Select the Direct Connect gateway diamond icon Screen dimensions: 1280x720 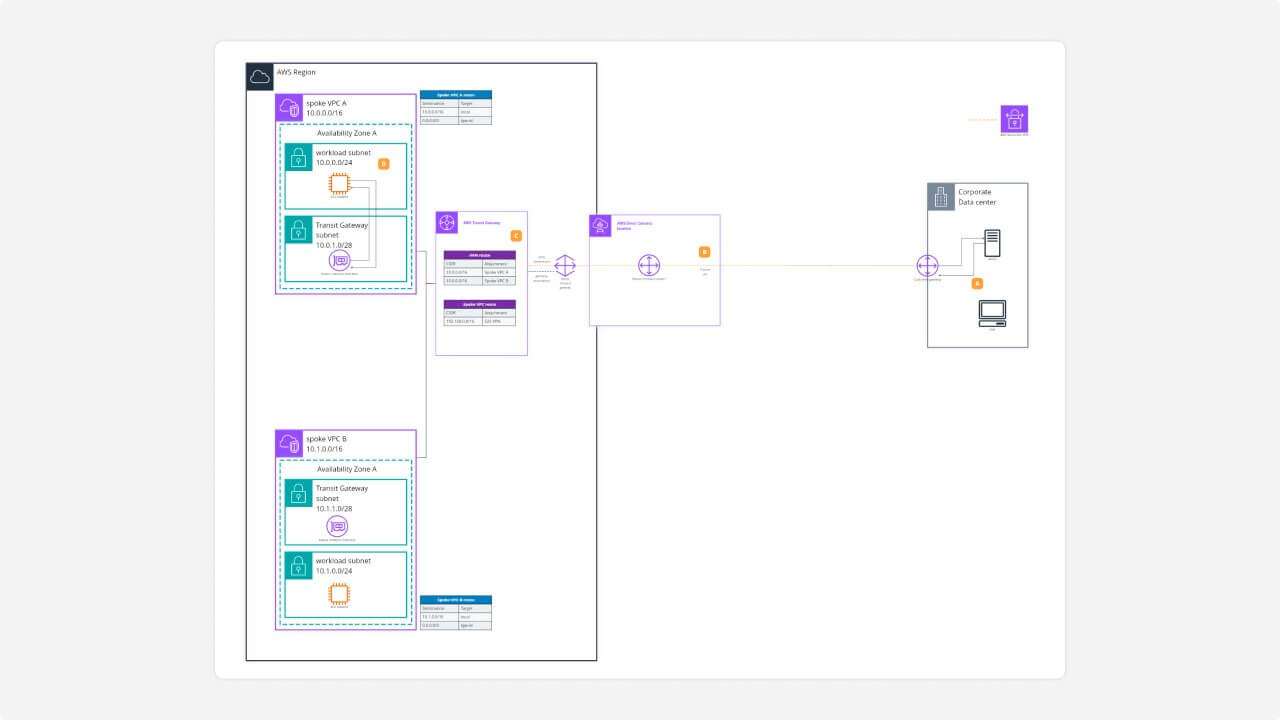565,266
